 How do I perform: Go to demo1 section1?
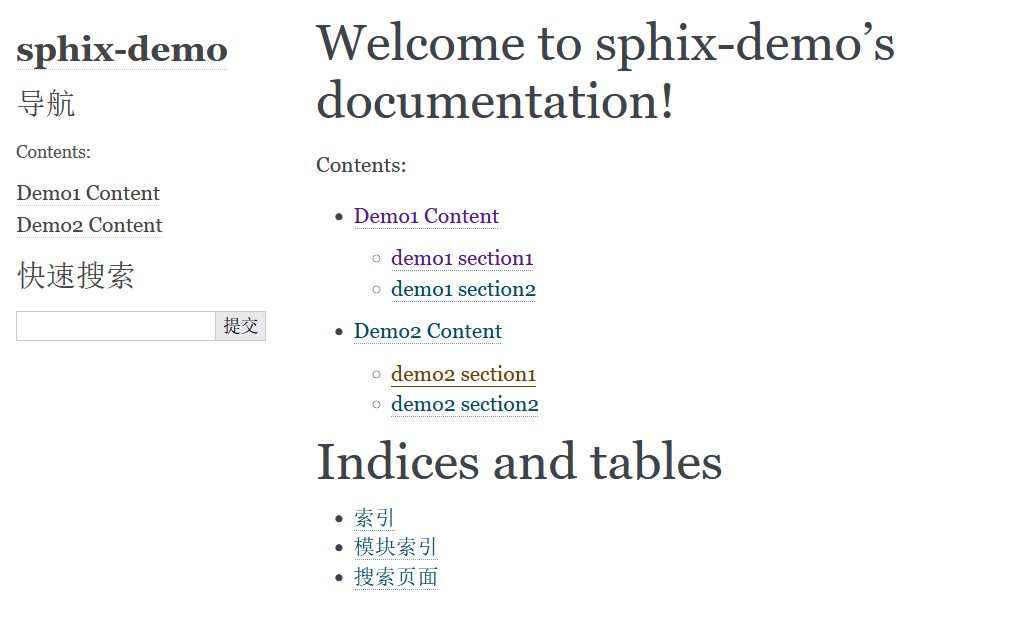[462, 258]
